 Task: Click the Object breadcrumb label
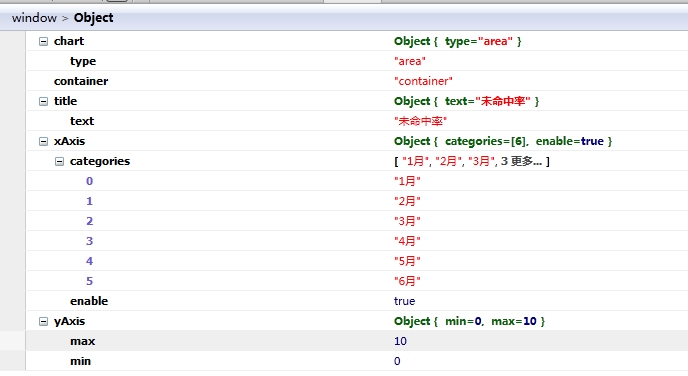93,18
